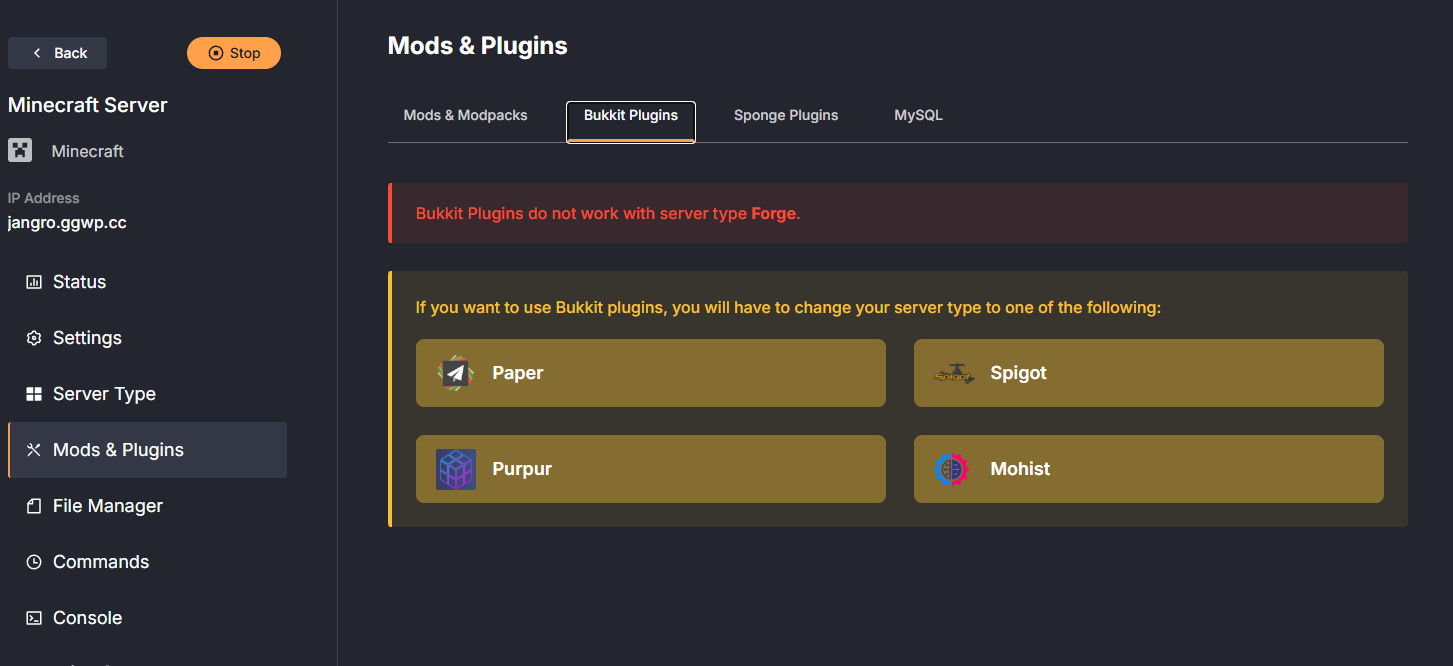
Task: Click the Status bar-chart icon
Action: coord(33,281)
